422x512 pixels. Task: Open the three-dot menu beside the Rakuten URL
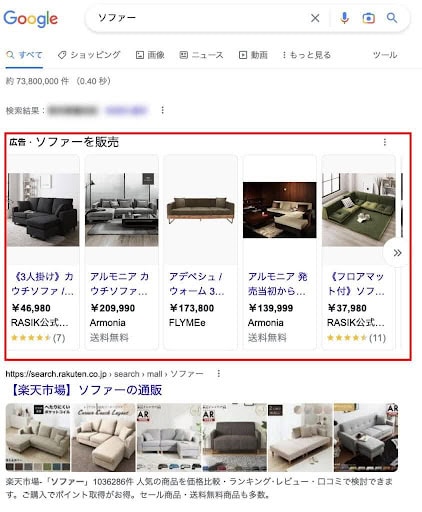click(x=219, y=374)
